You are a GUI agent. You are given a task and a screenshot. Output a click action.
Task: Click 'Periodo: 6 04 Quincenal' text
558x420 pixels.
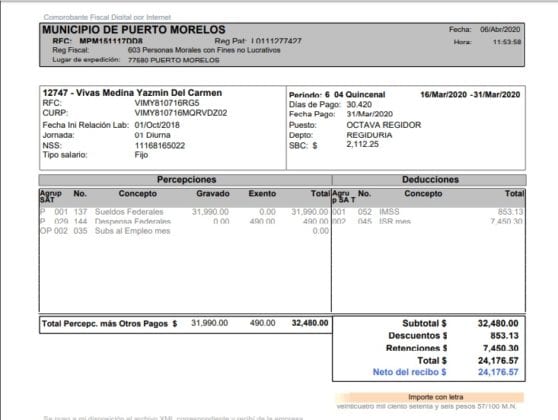pos(337,95)
